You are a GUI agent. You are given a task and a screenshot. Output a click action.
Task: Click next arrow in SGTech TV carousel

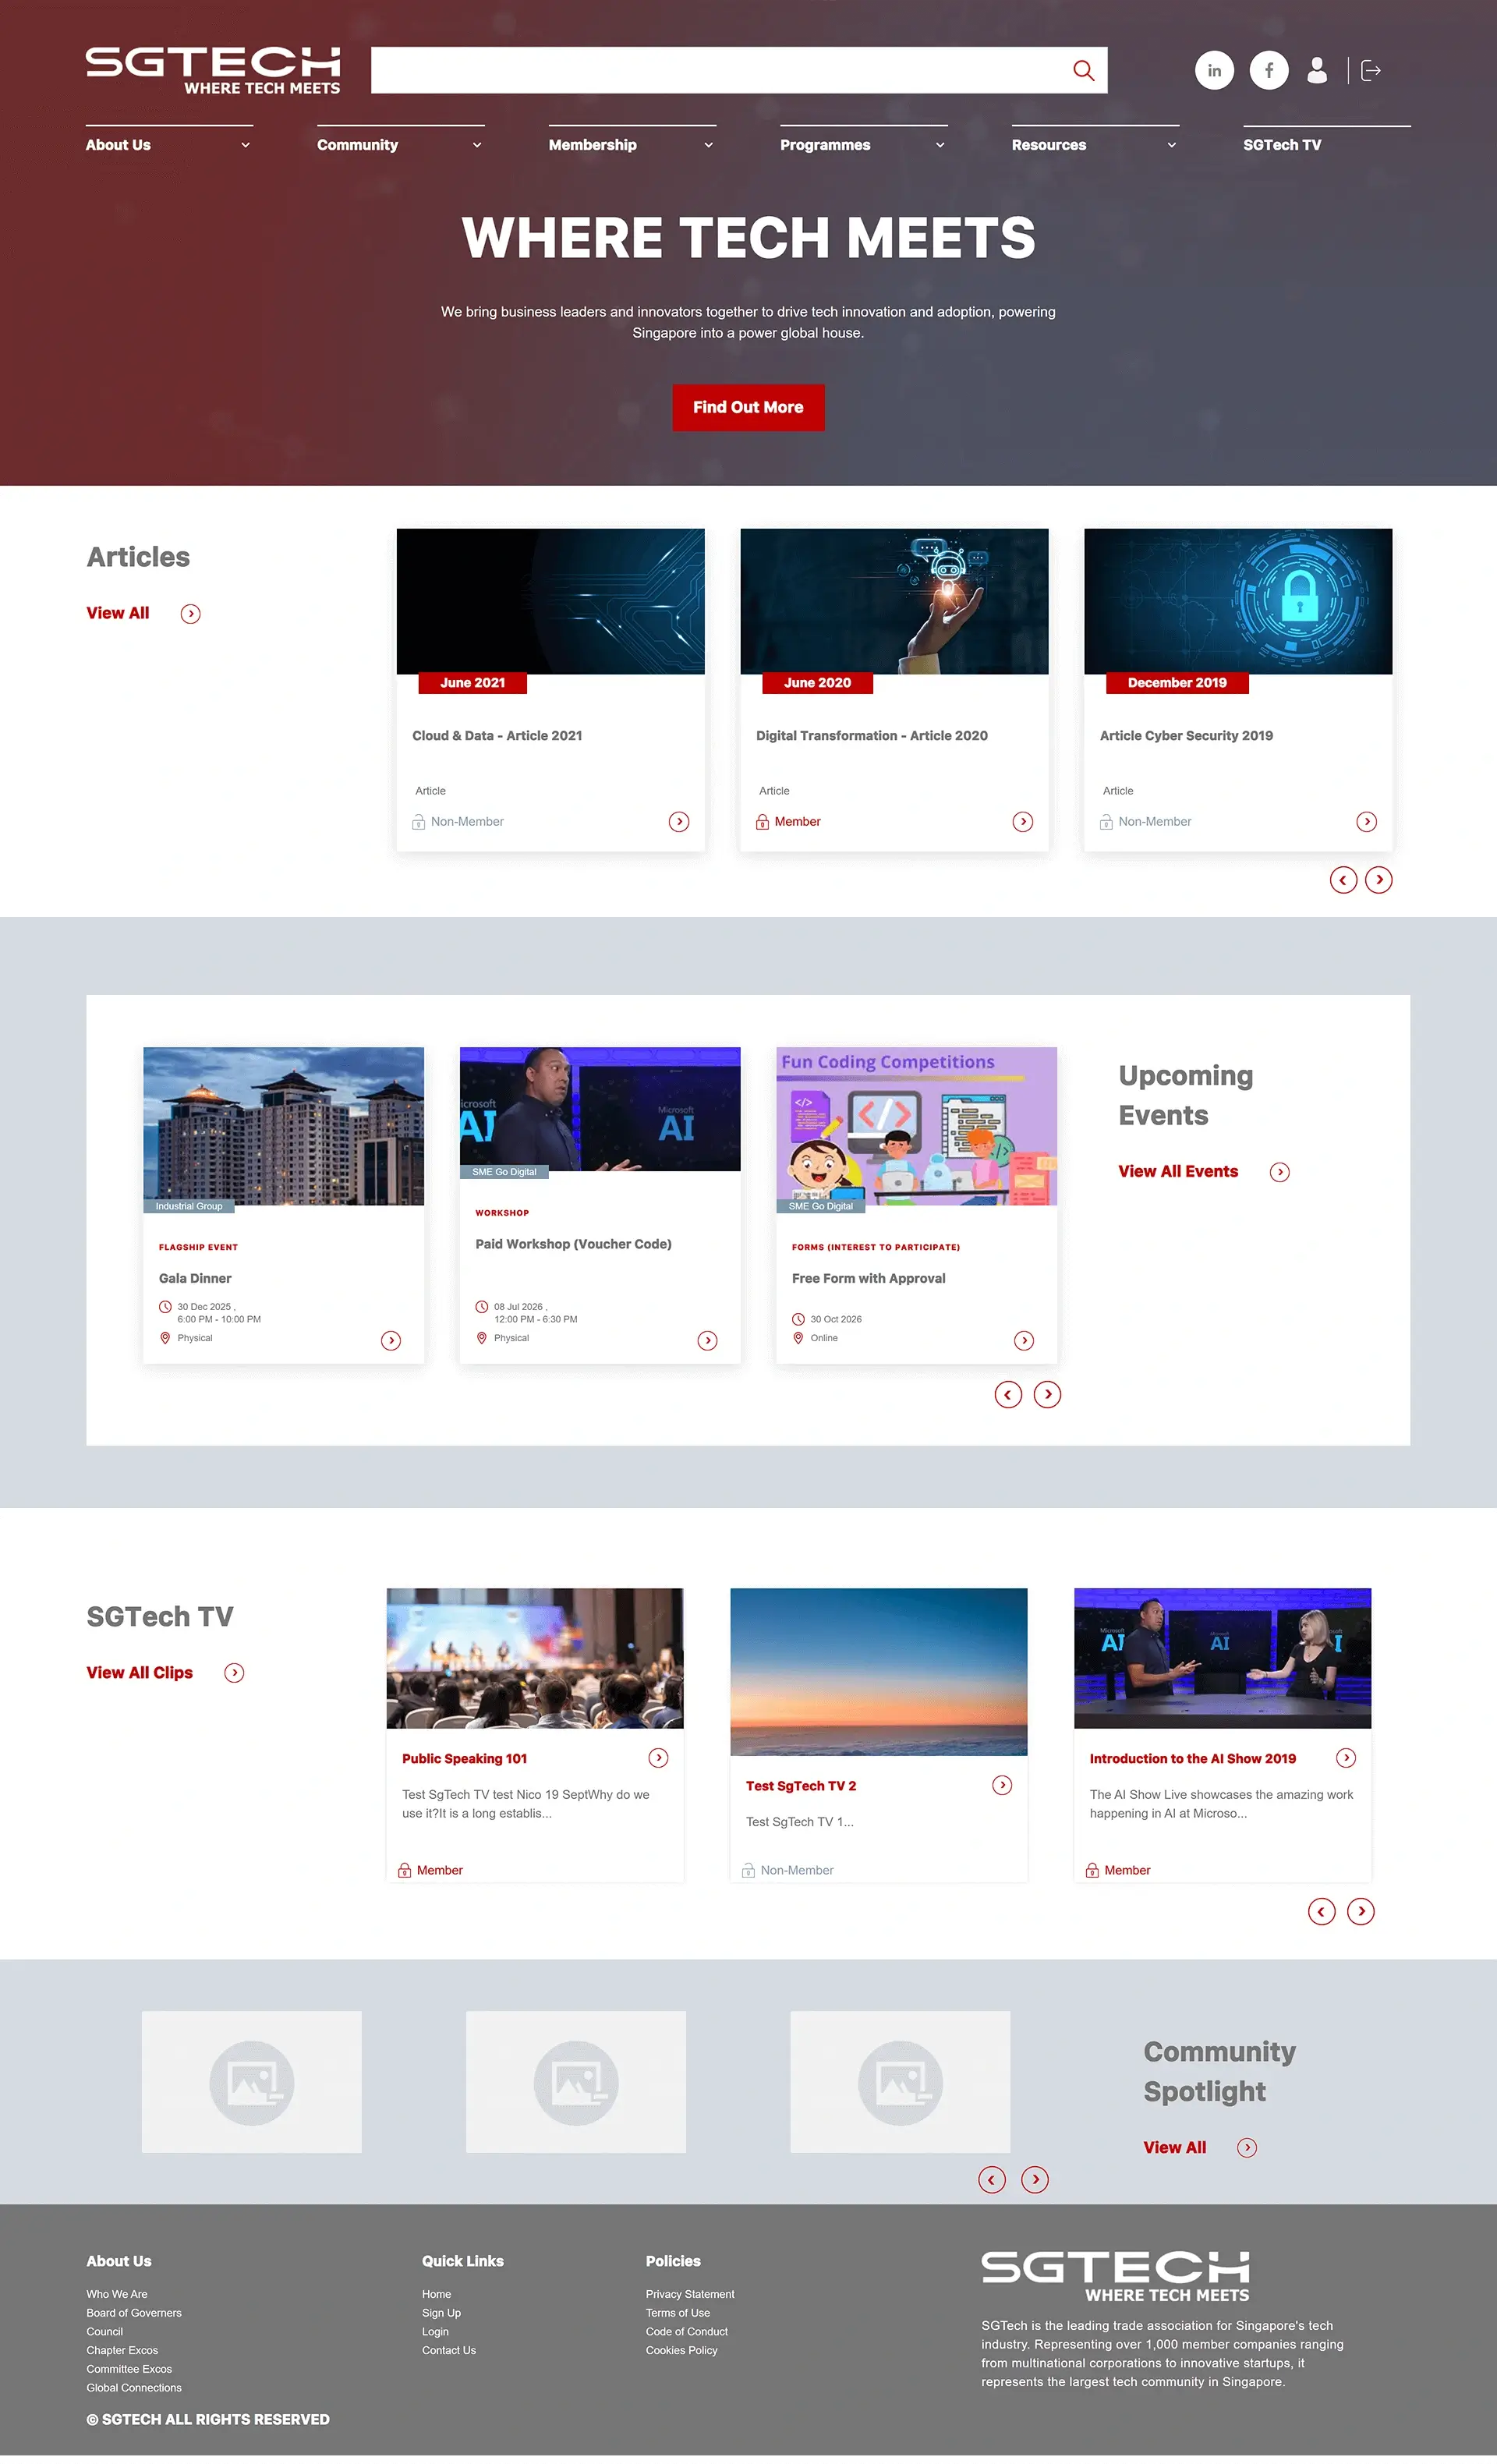click(x=1360, y=1911)
